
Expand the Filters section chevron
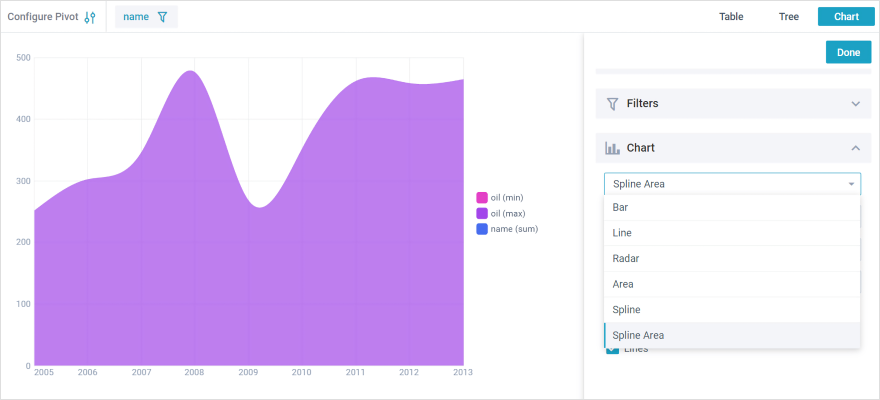pos(855,104)
